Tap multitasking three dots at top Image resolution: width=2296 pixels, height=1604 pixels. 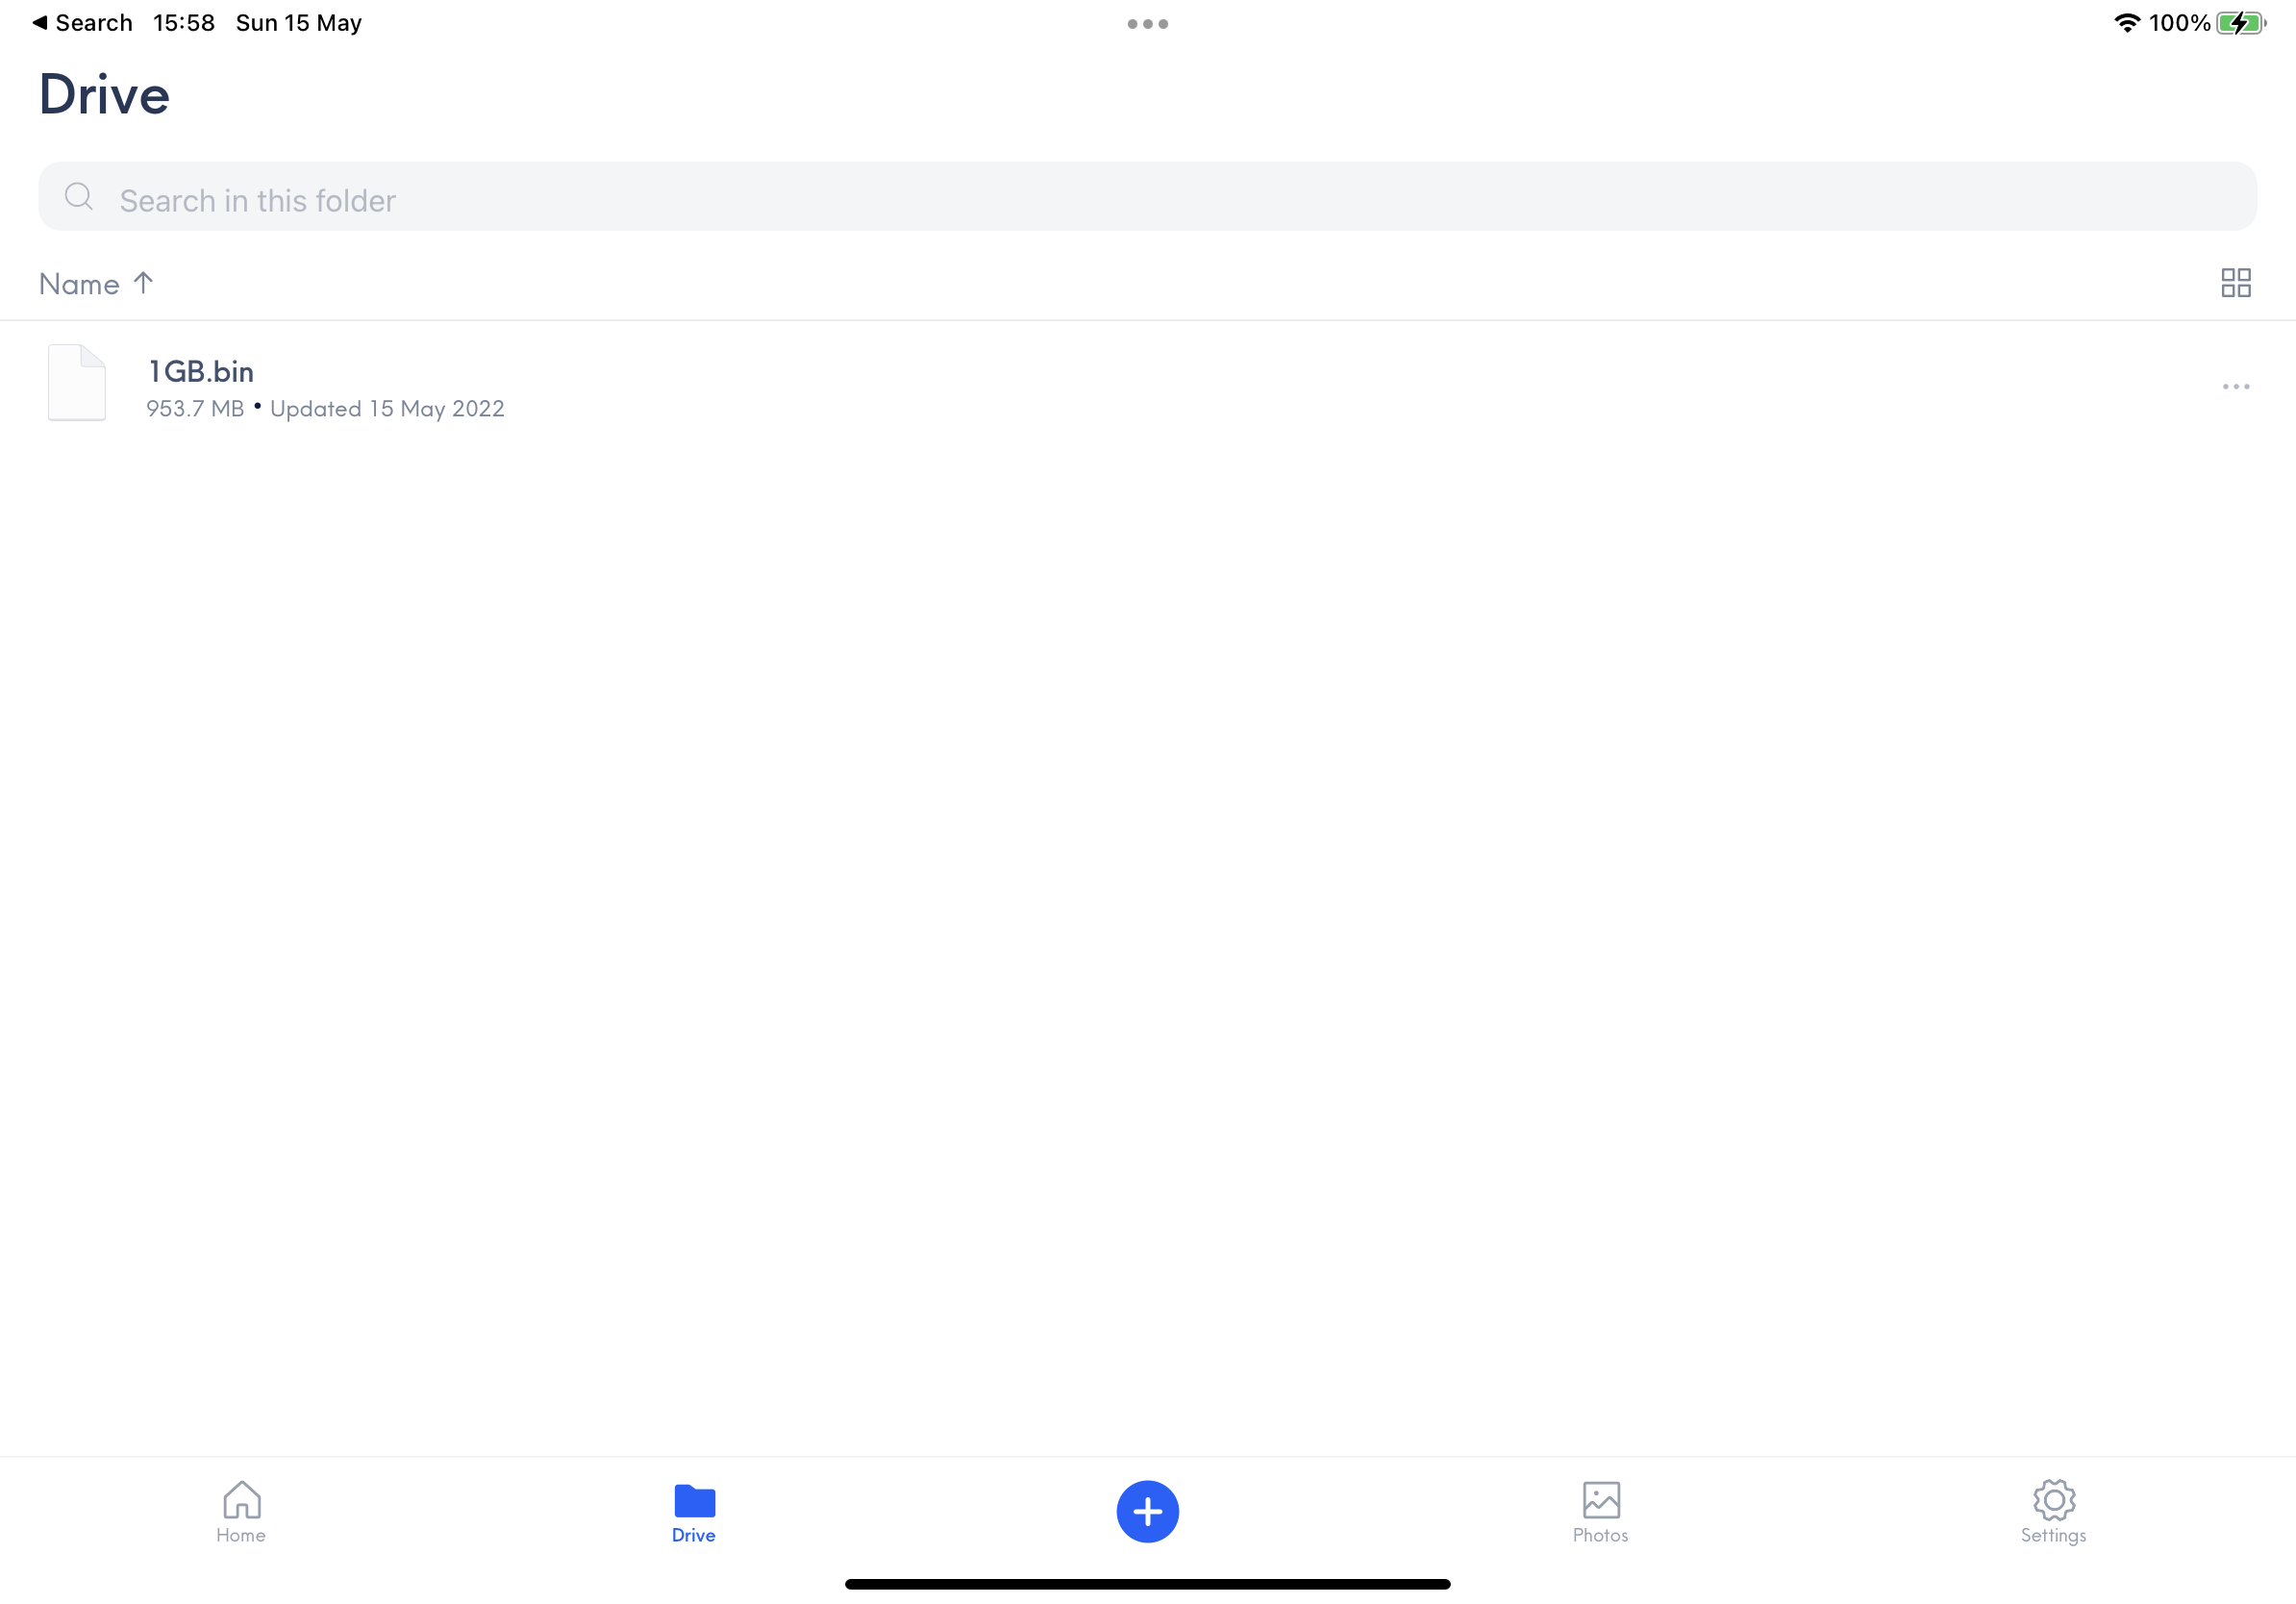coord(1147,24)
